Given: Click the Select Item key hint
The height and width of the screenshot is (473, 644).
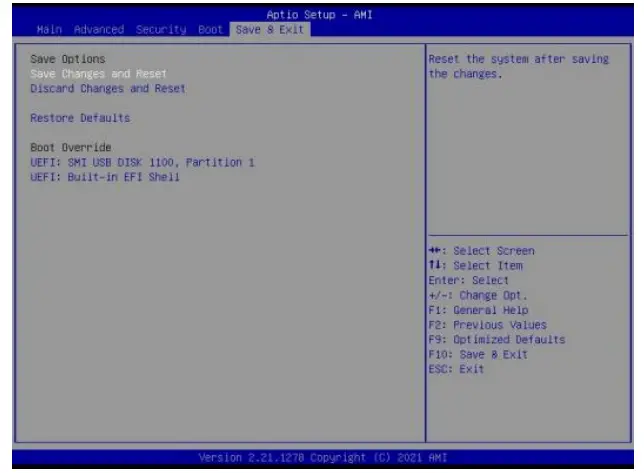Looking at the screenshot, I should (476, 266).
